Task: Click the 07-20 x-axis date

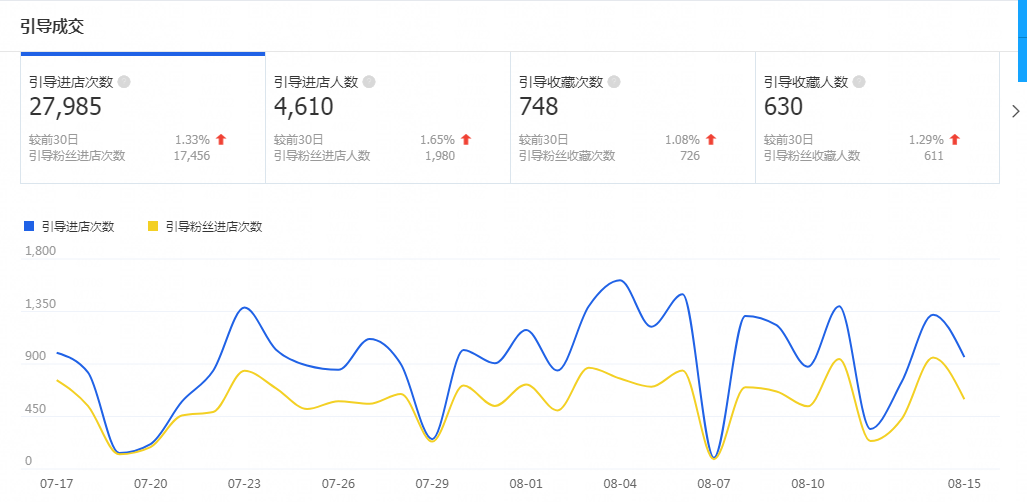Action: (151, 484)
